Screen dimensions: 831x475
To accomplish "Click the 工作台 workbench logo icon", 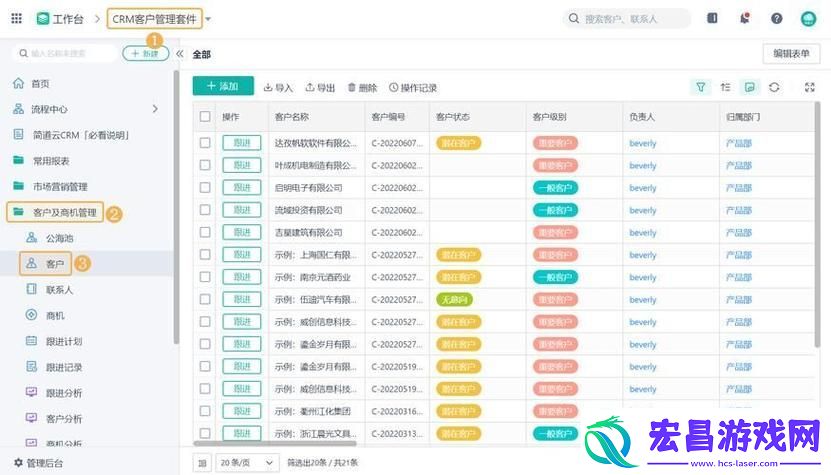I will (42, 19).
